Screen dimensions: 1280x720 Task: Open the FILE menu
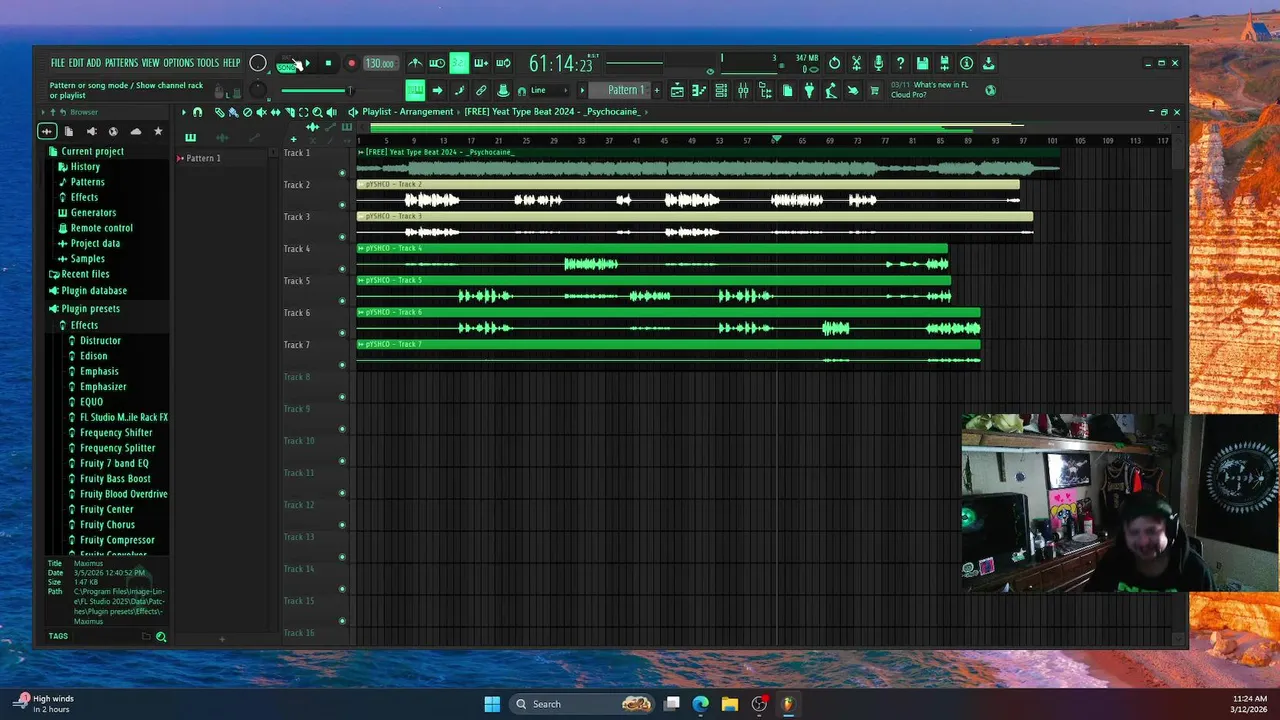[58, 63]
